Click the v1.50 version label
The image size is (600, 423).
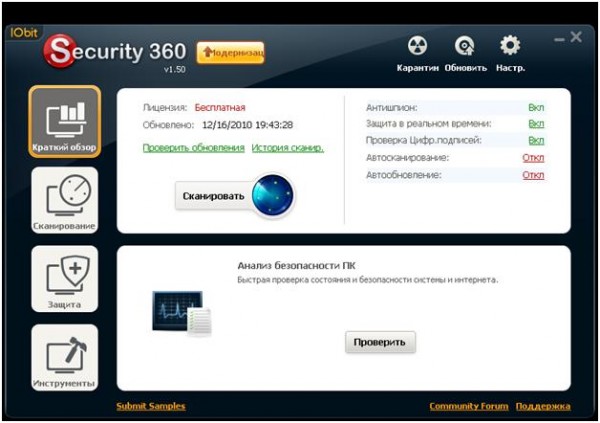tap(174, 69)
